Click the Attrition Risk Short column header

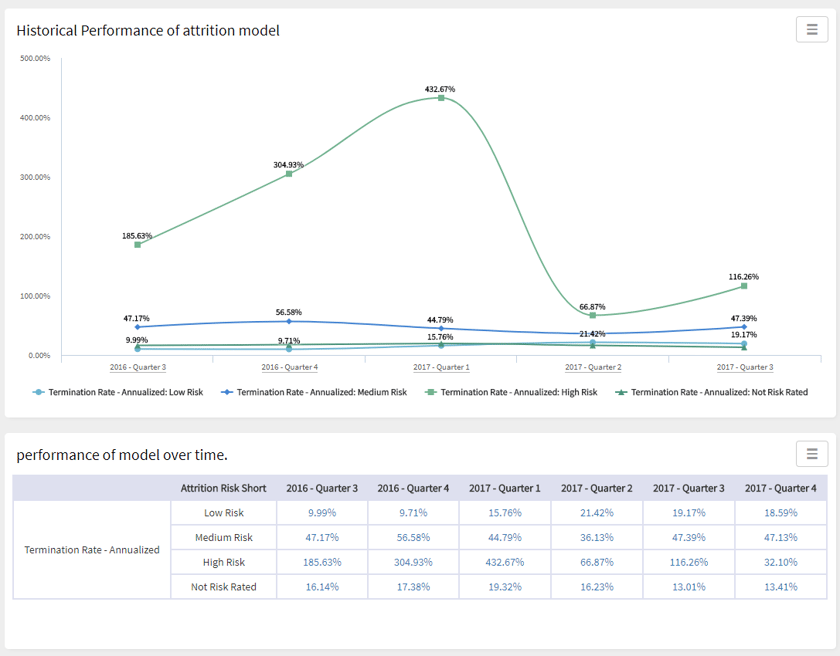click(x=223, y=488)
